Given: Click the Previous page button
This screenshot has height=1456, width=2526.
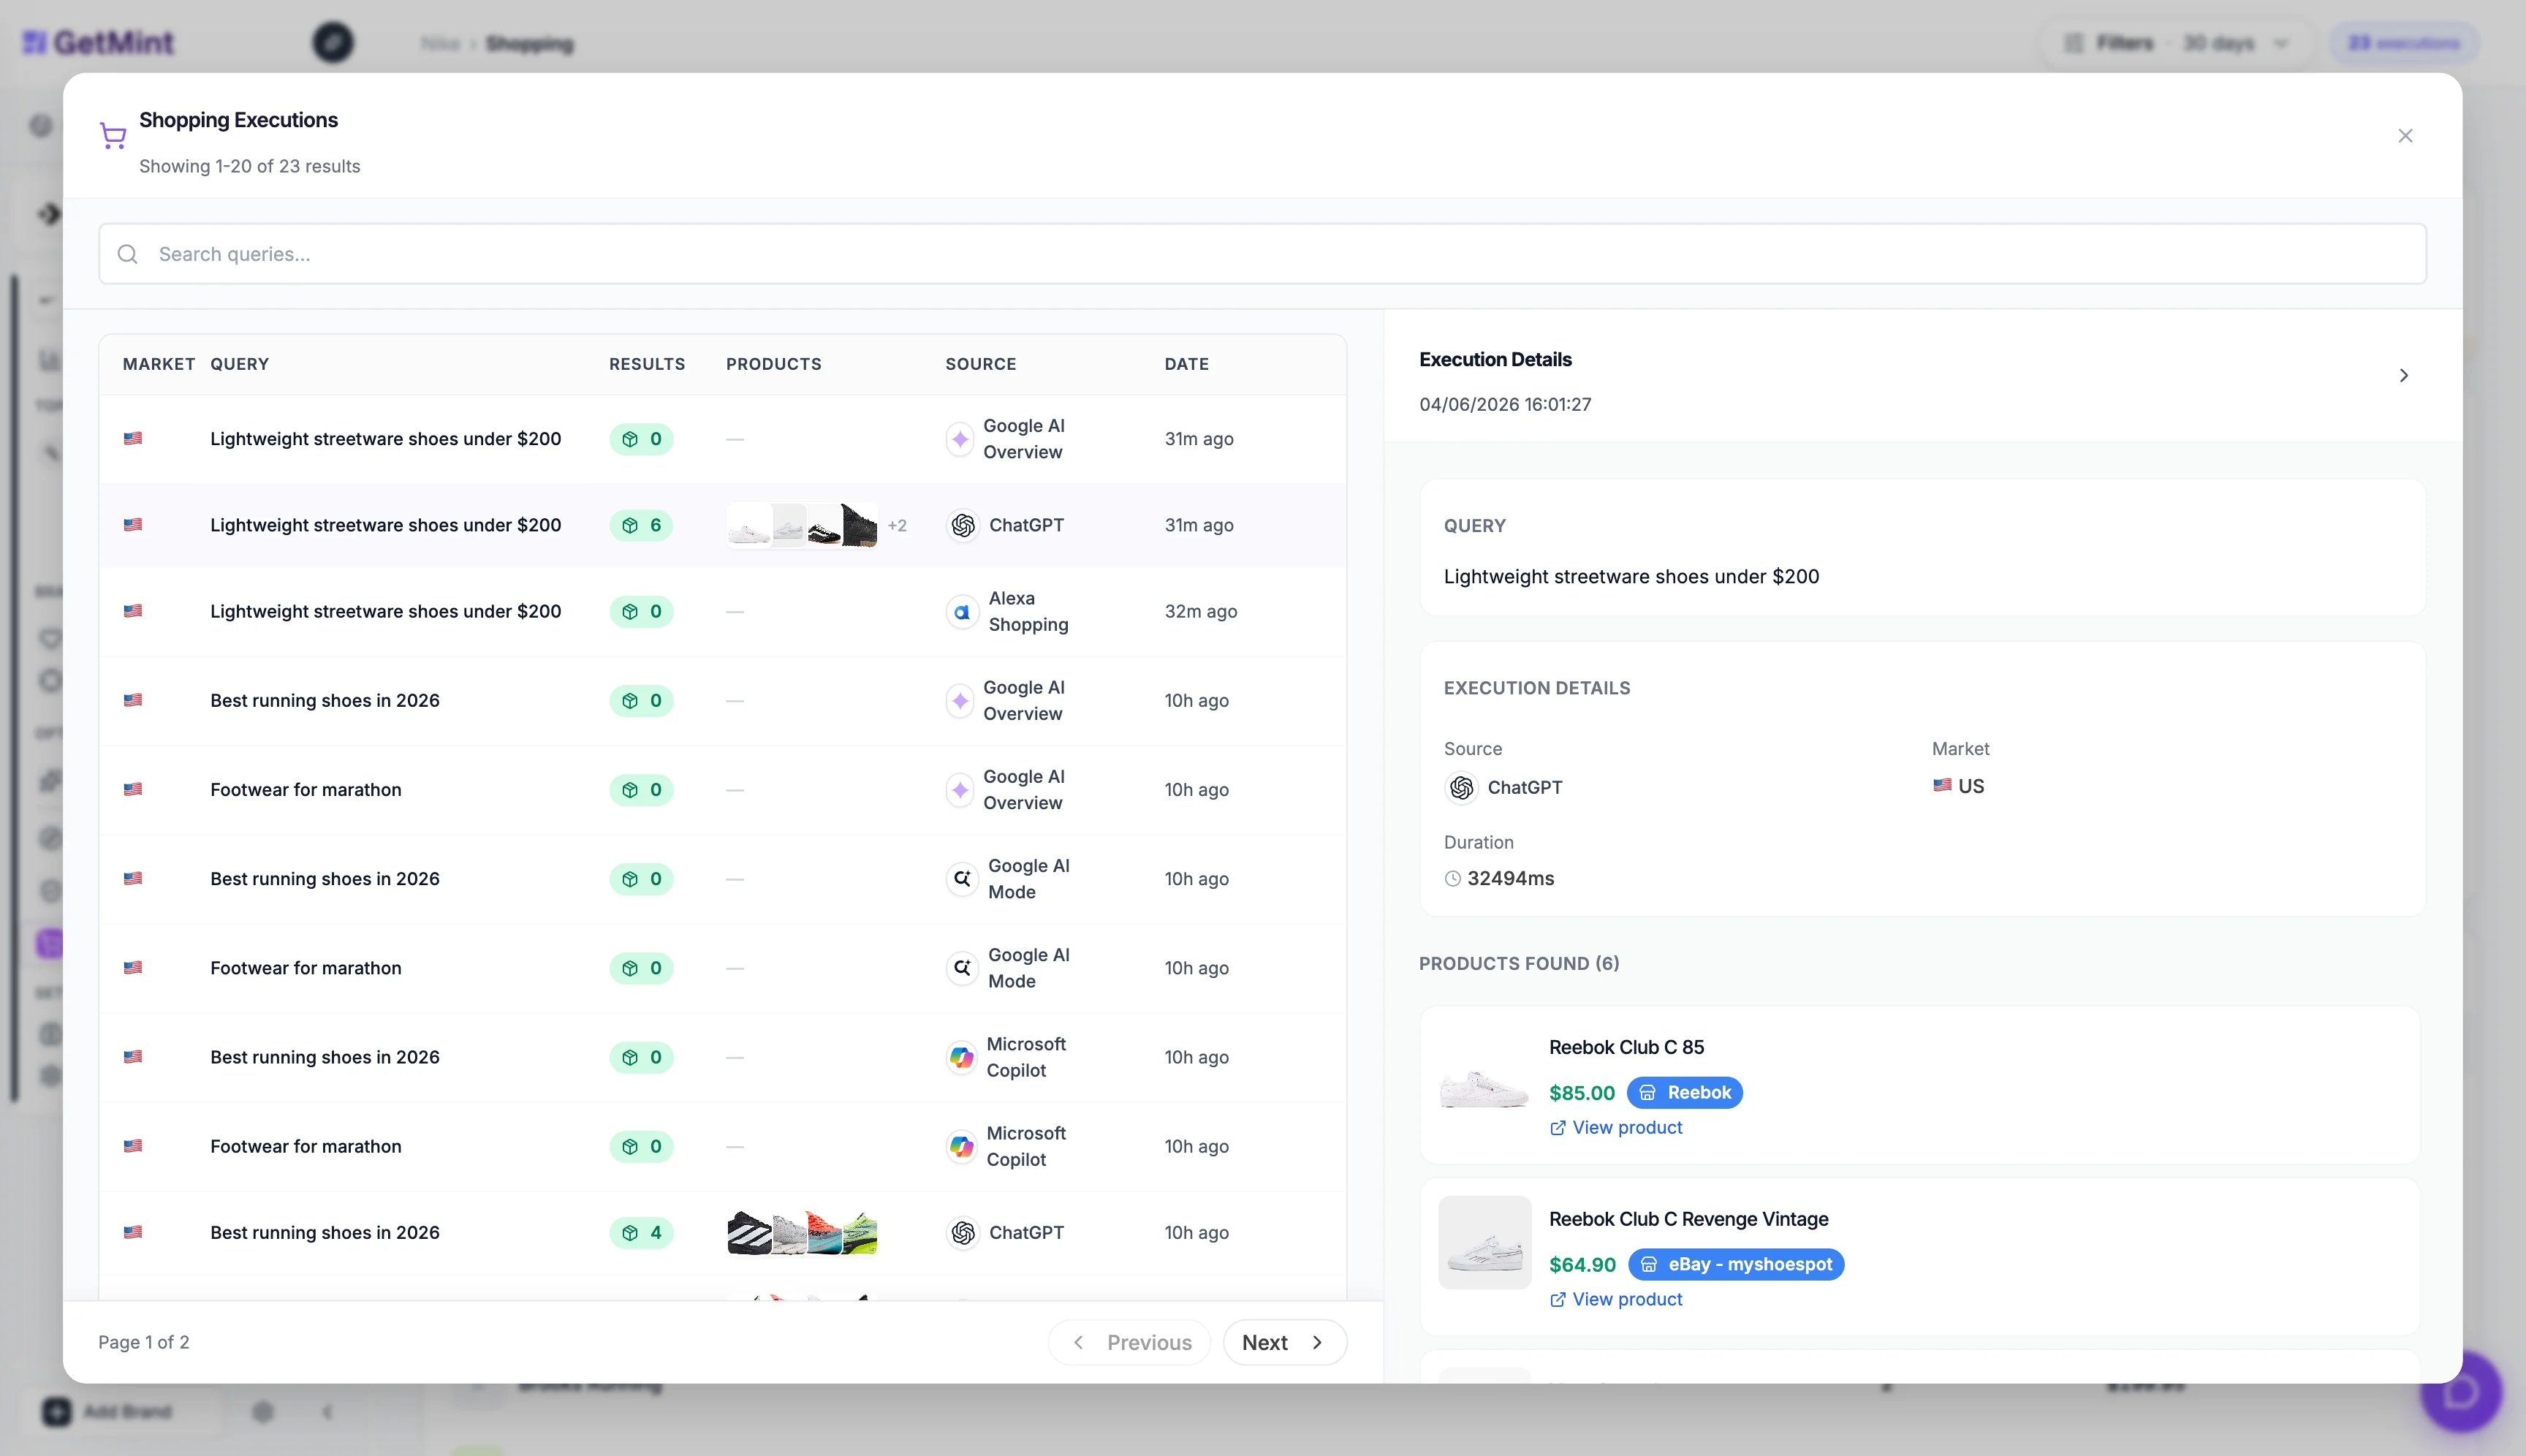Looking at the screenshot, I should pos(1129,1342).
